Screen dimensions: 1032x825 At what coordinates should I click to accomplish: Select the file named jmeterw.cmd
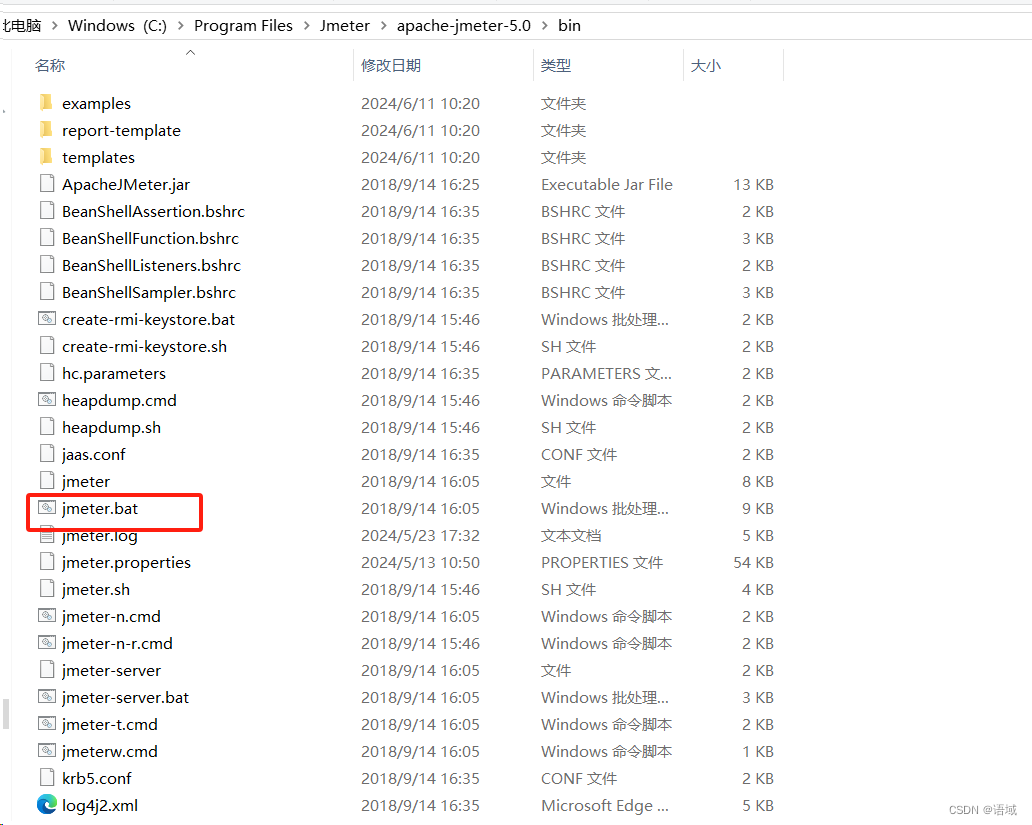point(109,751)
